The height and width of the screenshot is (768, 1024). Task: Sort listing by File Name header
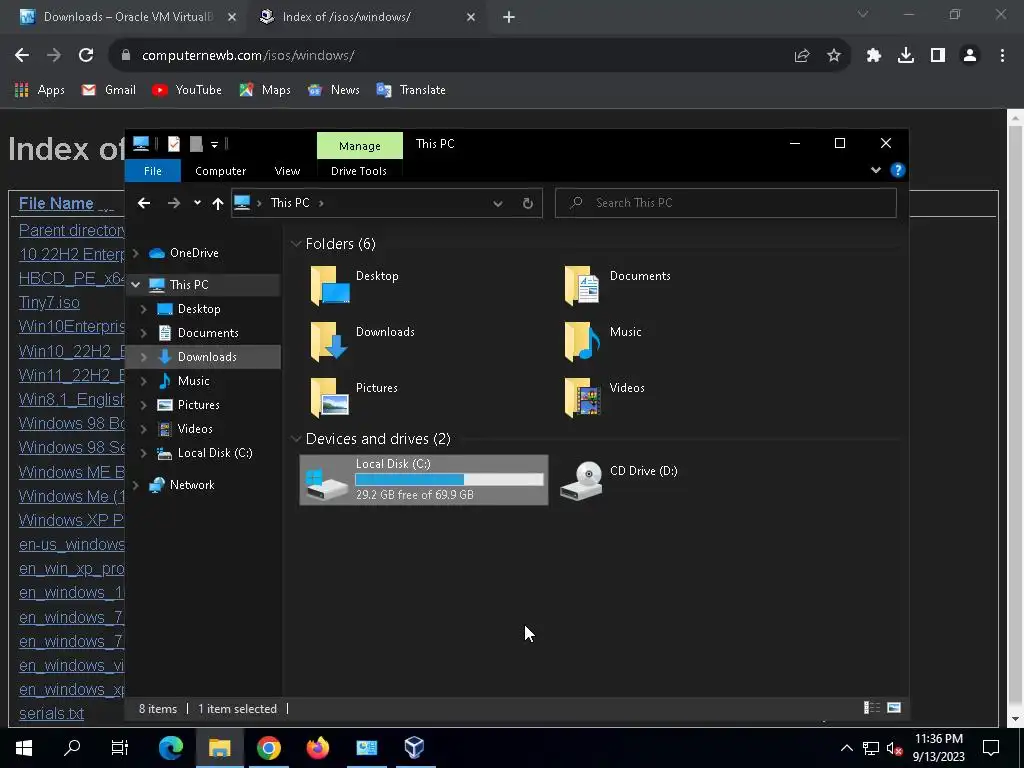point(56,204)
